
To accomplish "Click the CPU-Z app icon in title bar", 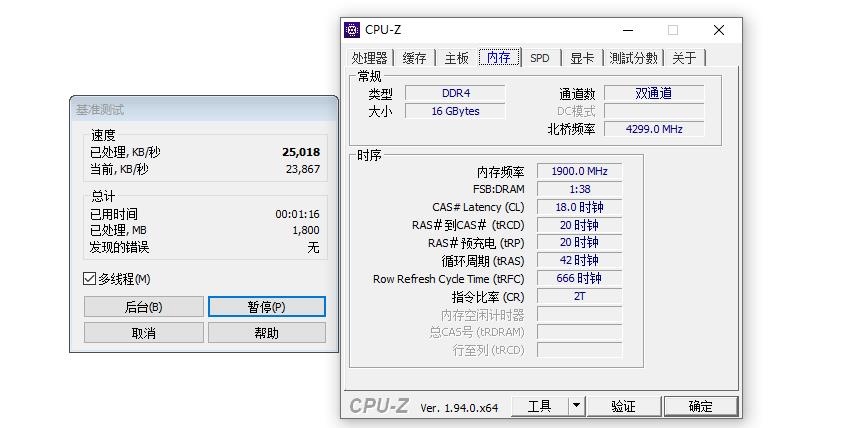I will point(352,30).
